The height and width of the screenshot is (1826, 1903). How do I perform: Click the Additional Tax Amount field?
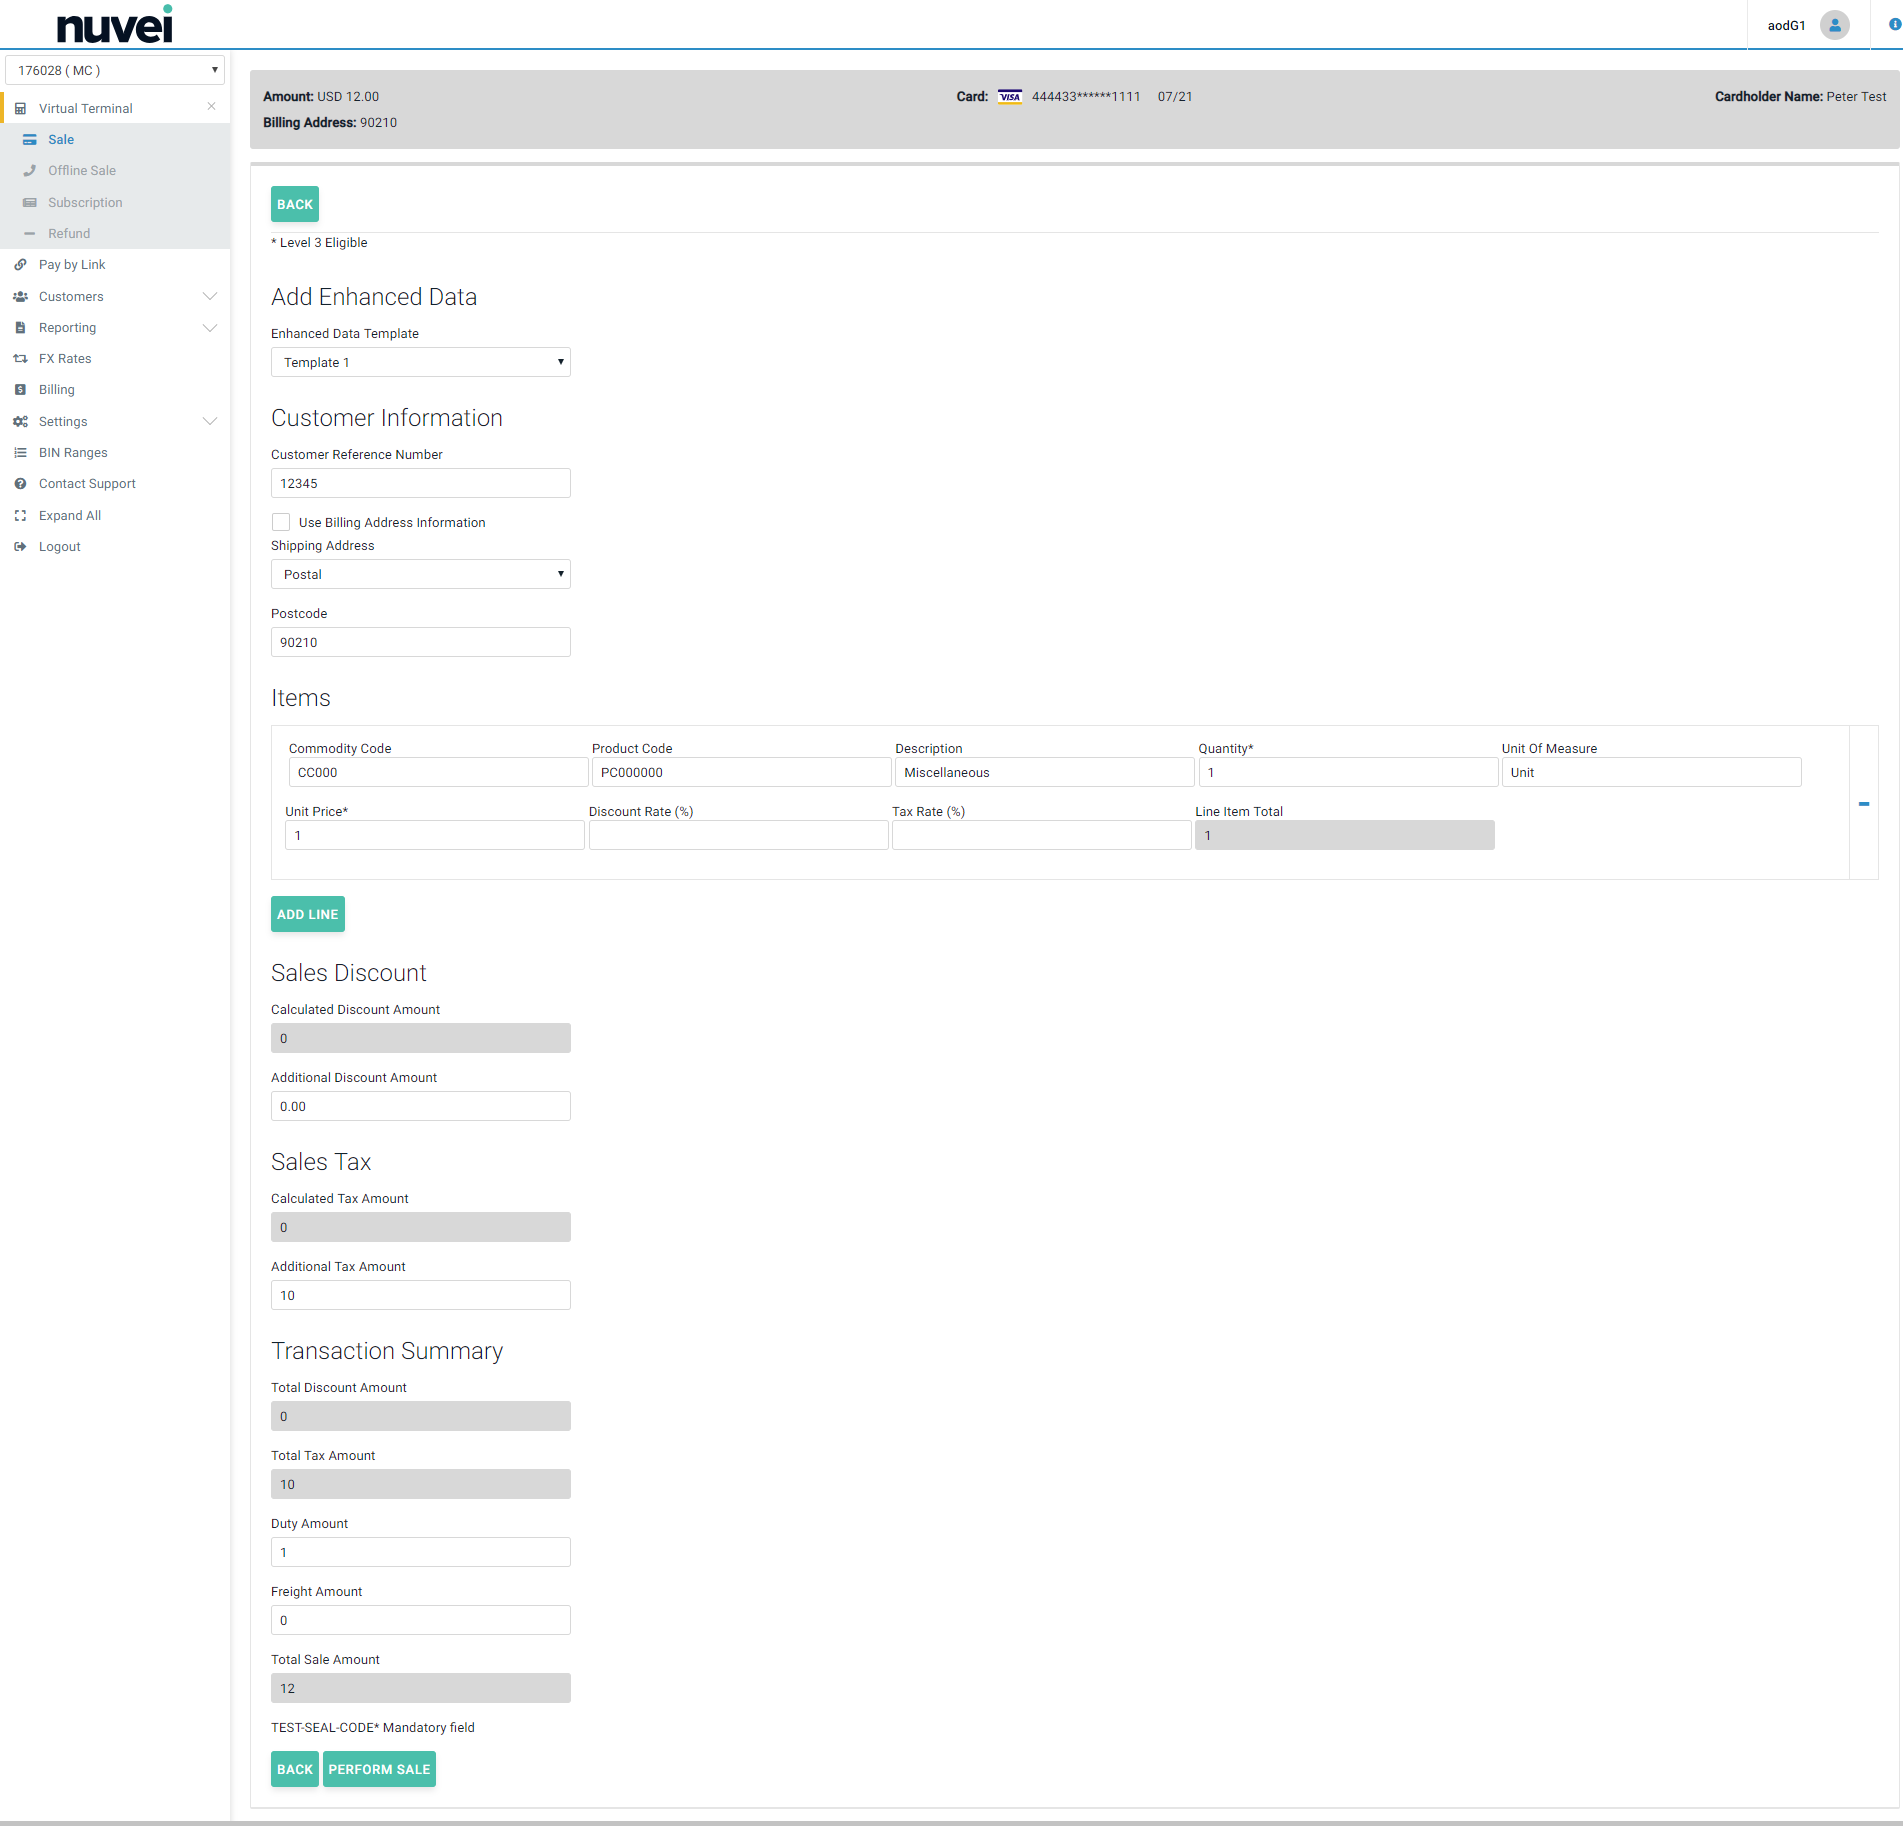click(x=420, y=1295)
